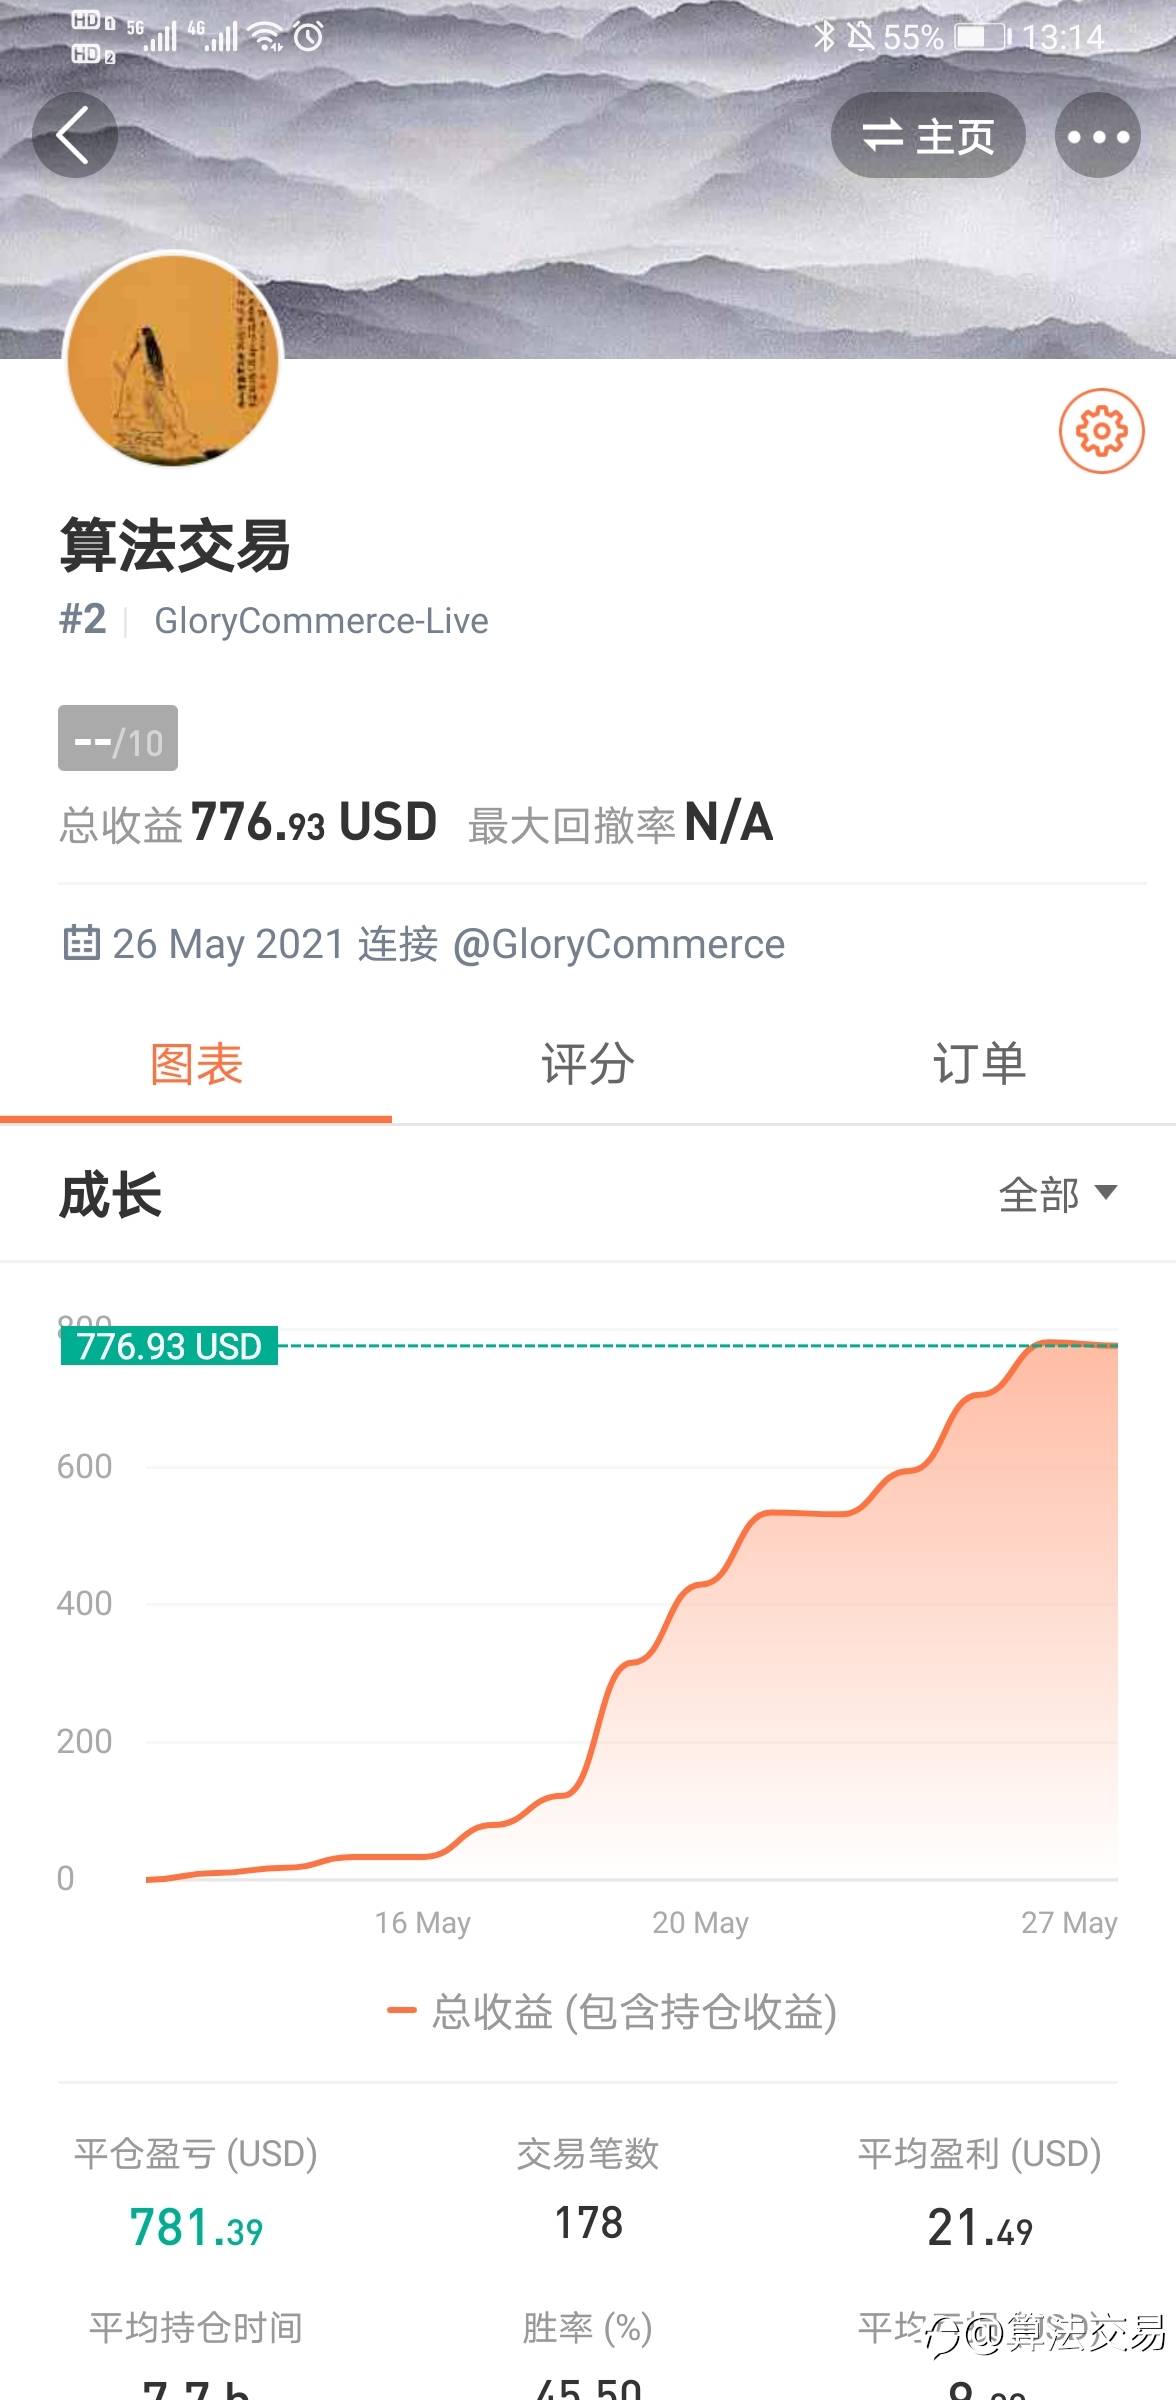
Task: Open the orange settings gear
Action: coord(1101,431)
